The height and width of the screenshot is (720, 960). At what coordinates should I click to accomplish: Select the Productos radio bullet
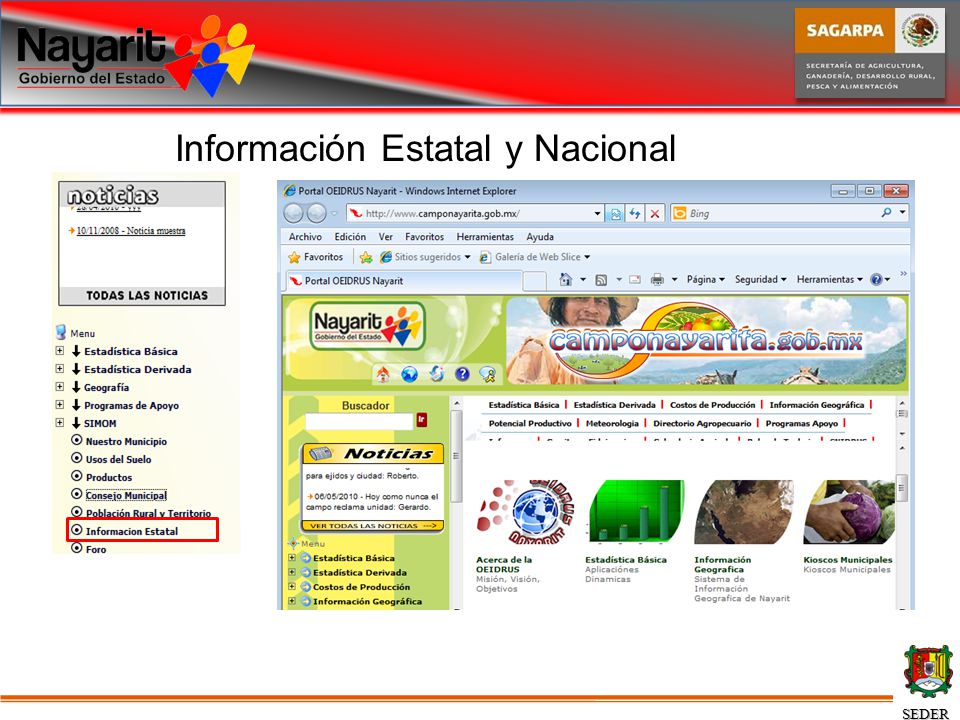pos(77,476)
